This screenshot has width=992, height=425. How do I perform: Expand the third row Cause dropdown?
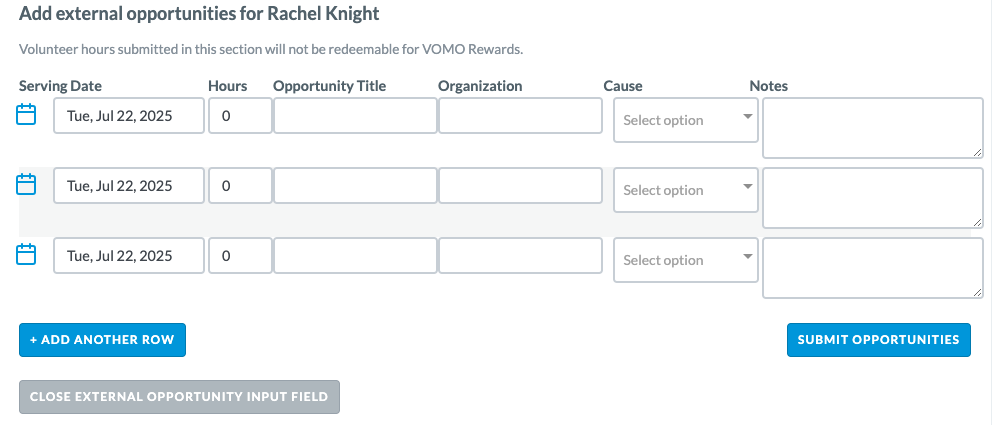(x=686, y=260)
